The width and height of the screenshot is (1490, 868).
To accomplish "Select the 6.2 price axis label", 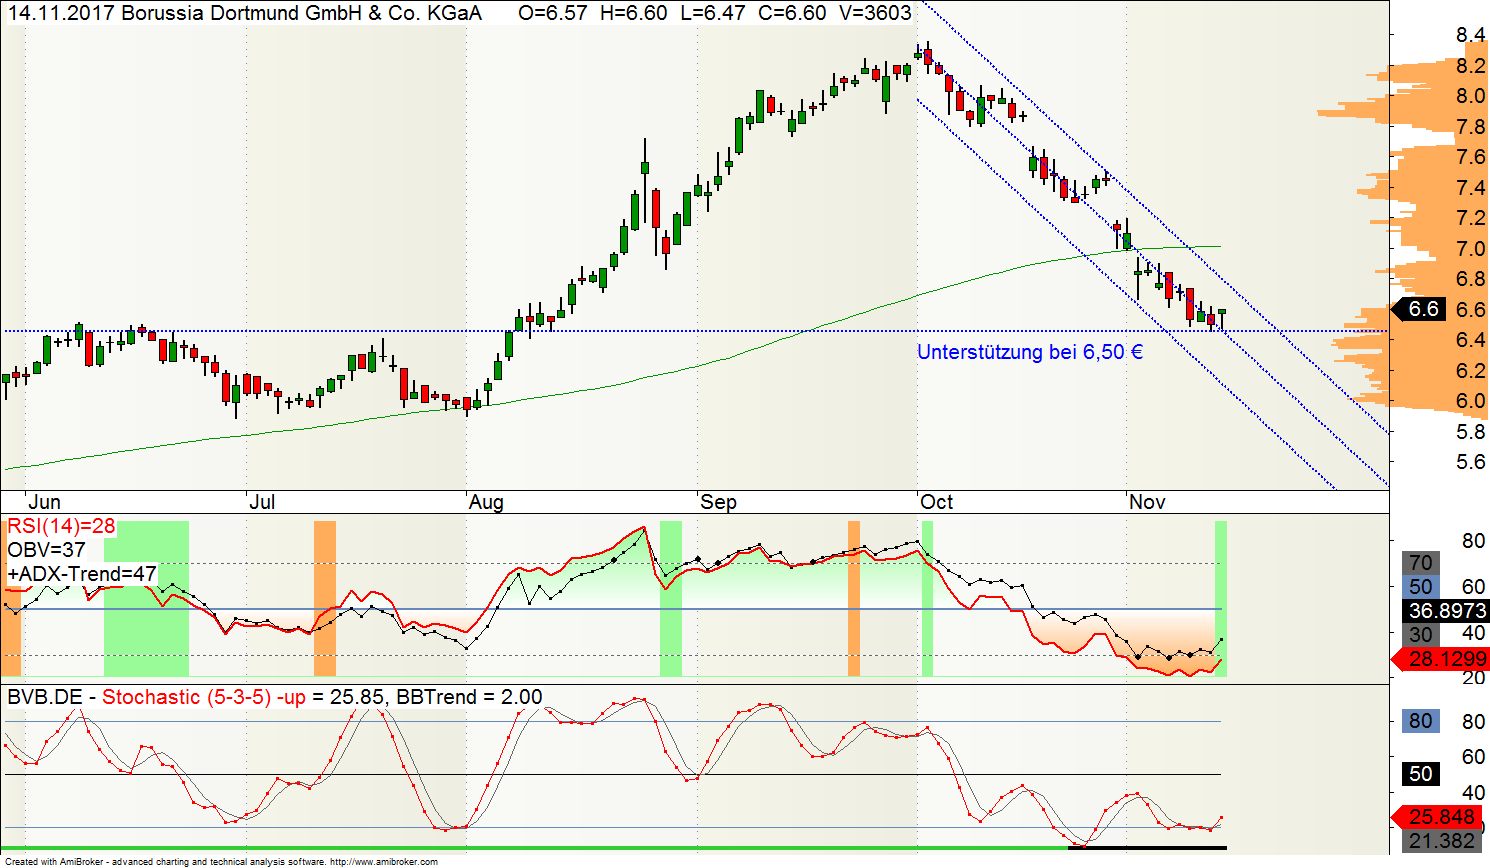I will (1470, 371).
